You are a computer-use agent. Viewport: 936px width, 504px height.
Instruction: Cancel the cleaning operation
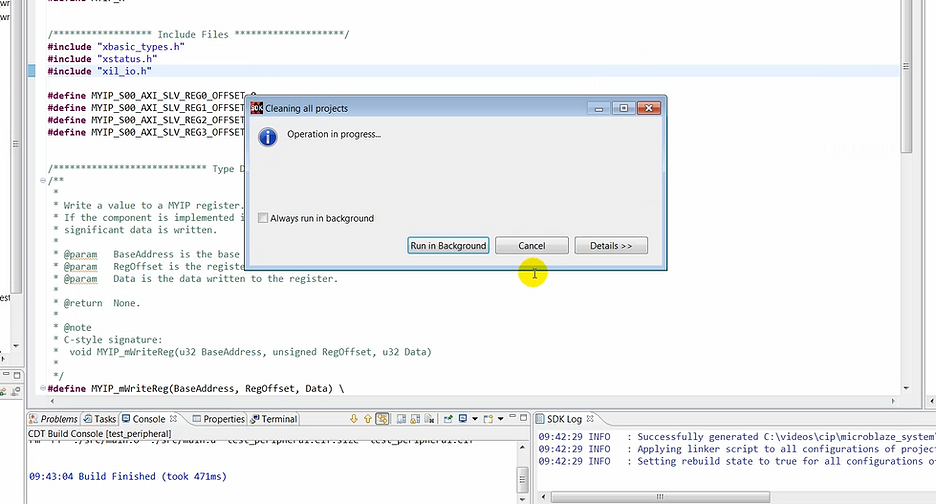click(x=532, y=246)
